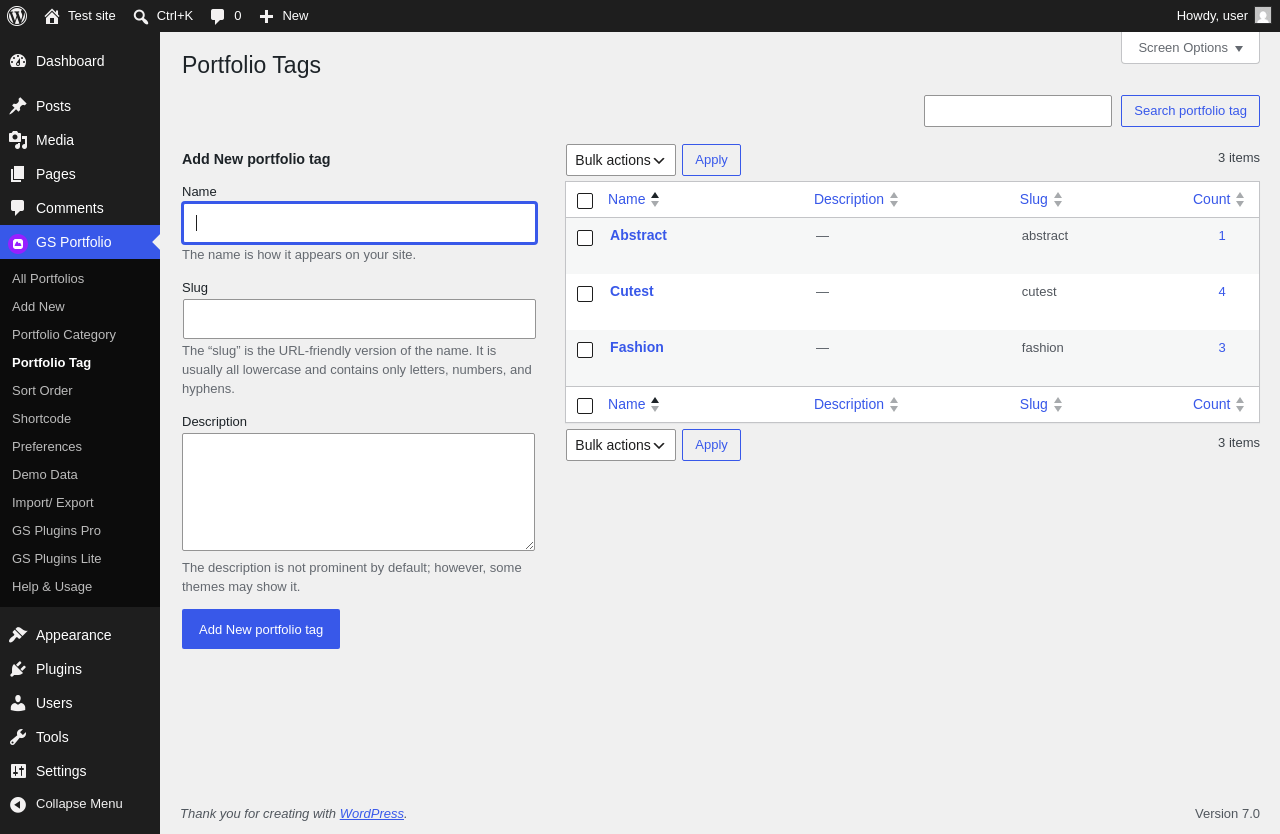Tick the select-all checkbox in table footer
Image resolution: width=1280 pixels, height=834 pixels.
click(x=585, y=406)
